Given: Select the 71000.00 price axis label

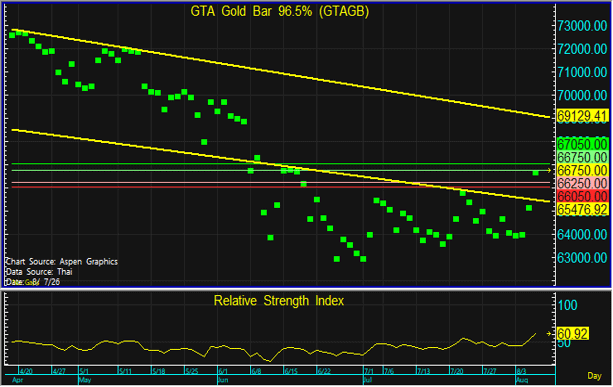Looking at the screenshot, I should [582, 72].
